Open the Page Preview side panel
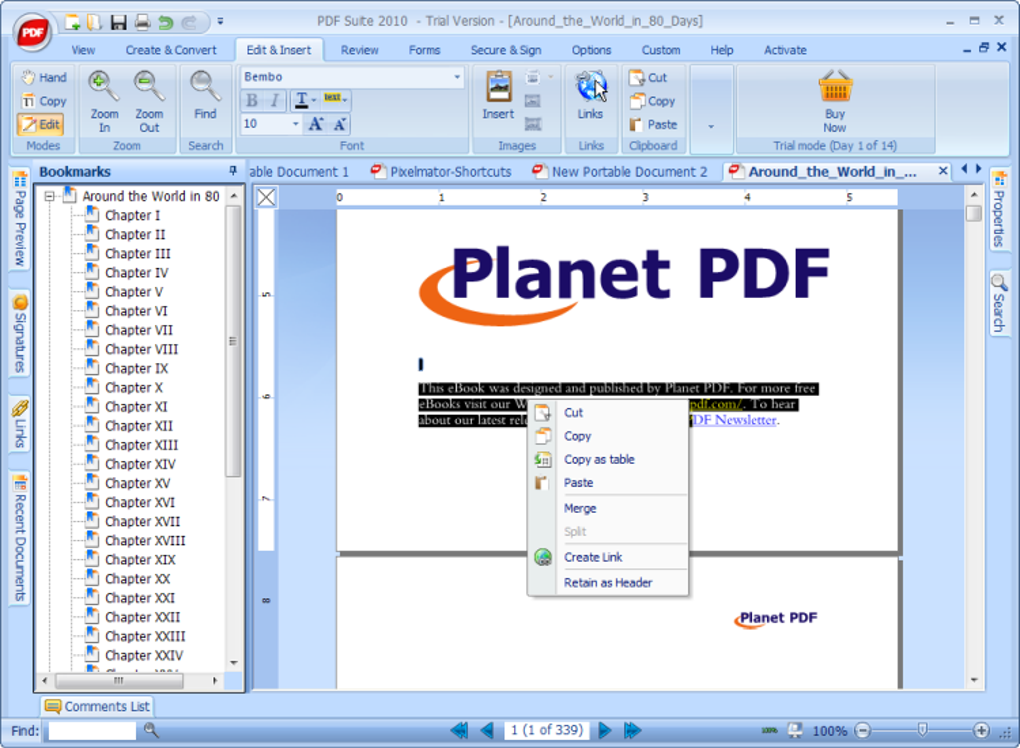 click(x=20, y=219)
